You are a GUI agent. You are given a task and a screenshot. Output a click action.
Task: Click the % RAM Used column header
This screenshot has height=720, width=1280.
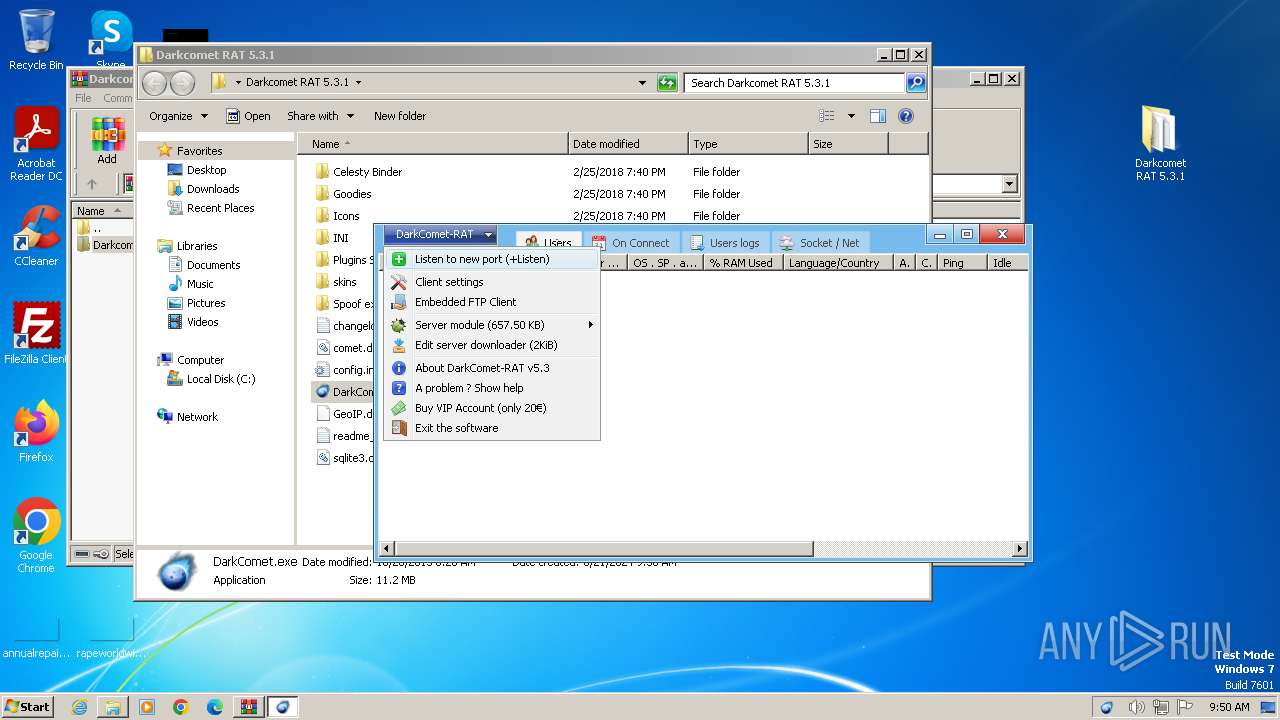pos(741,263)
